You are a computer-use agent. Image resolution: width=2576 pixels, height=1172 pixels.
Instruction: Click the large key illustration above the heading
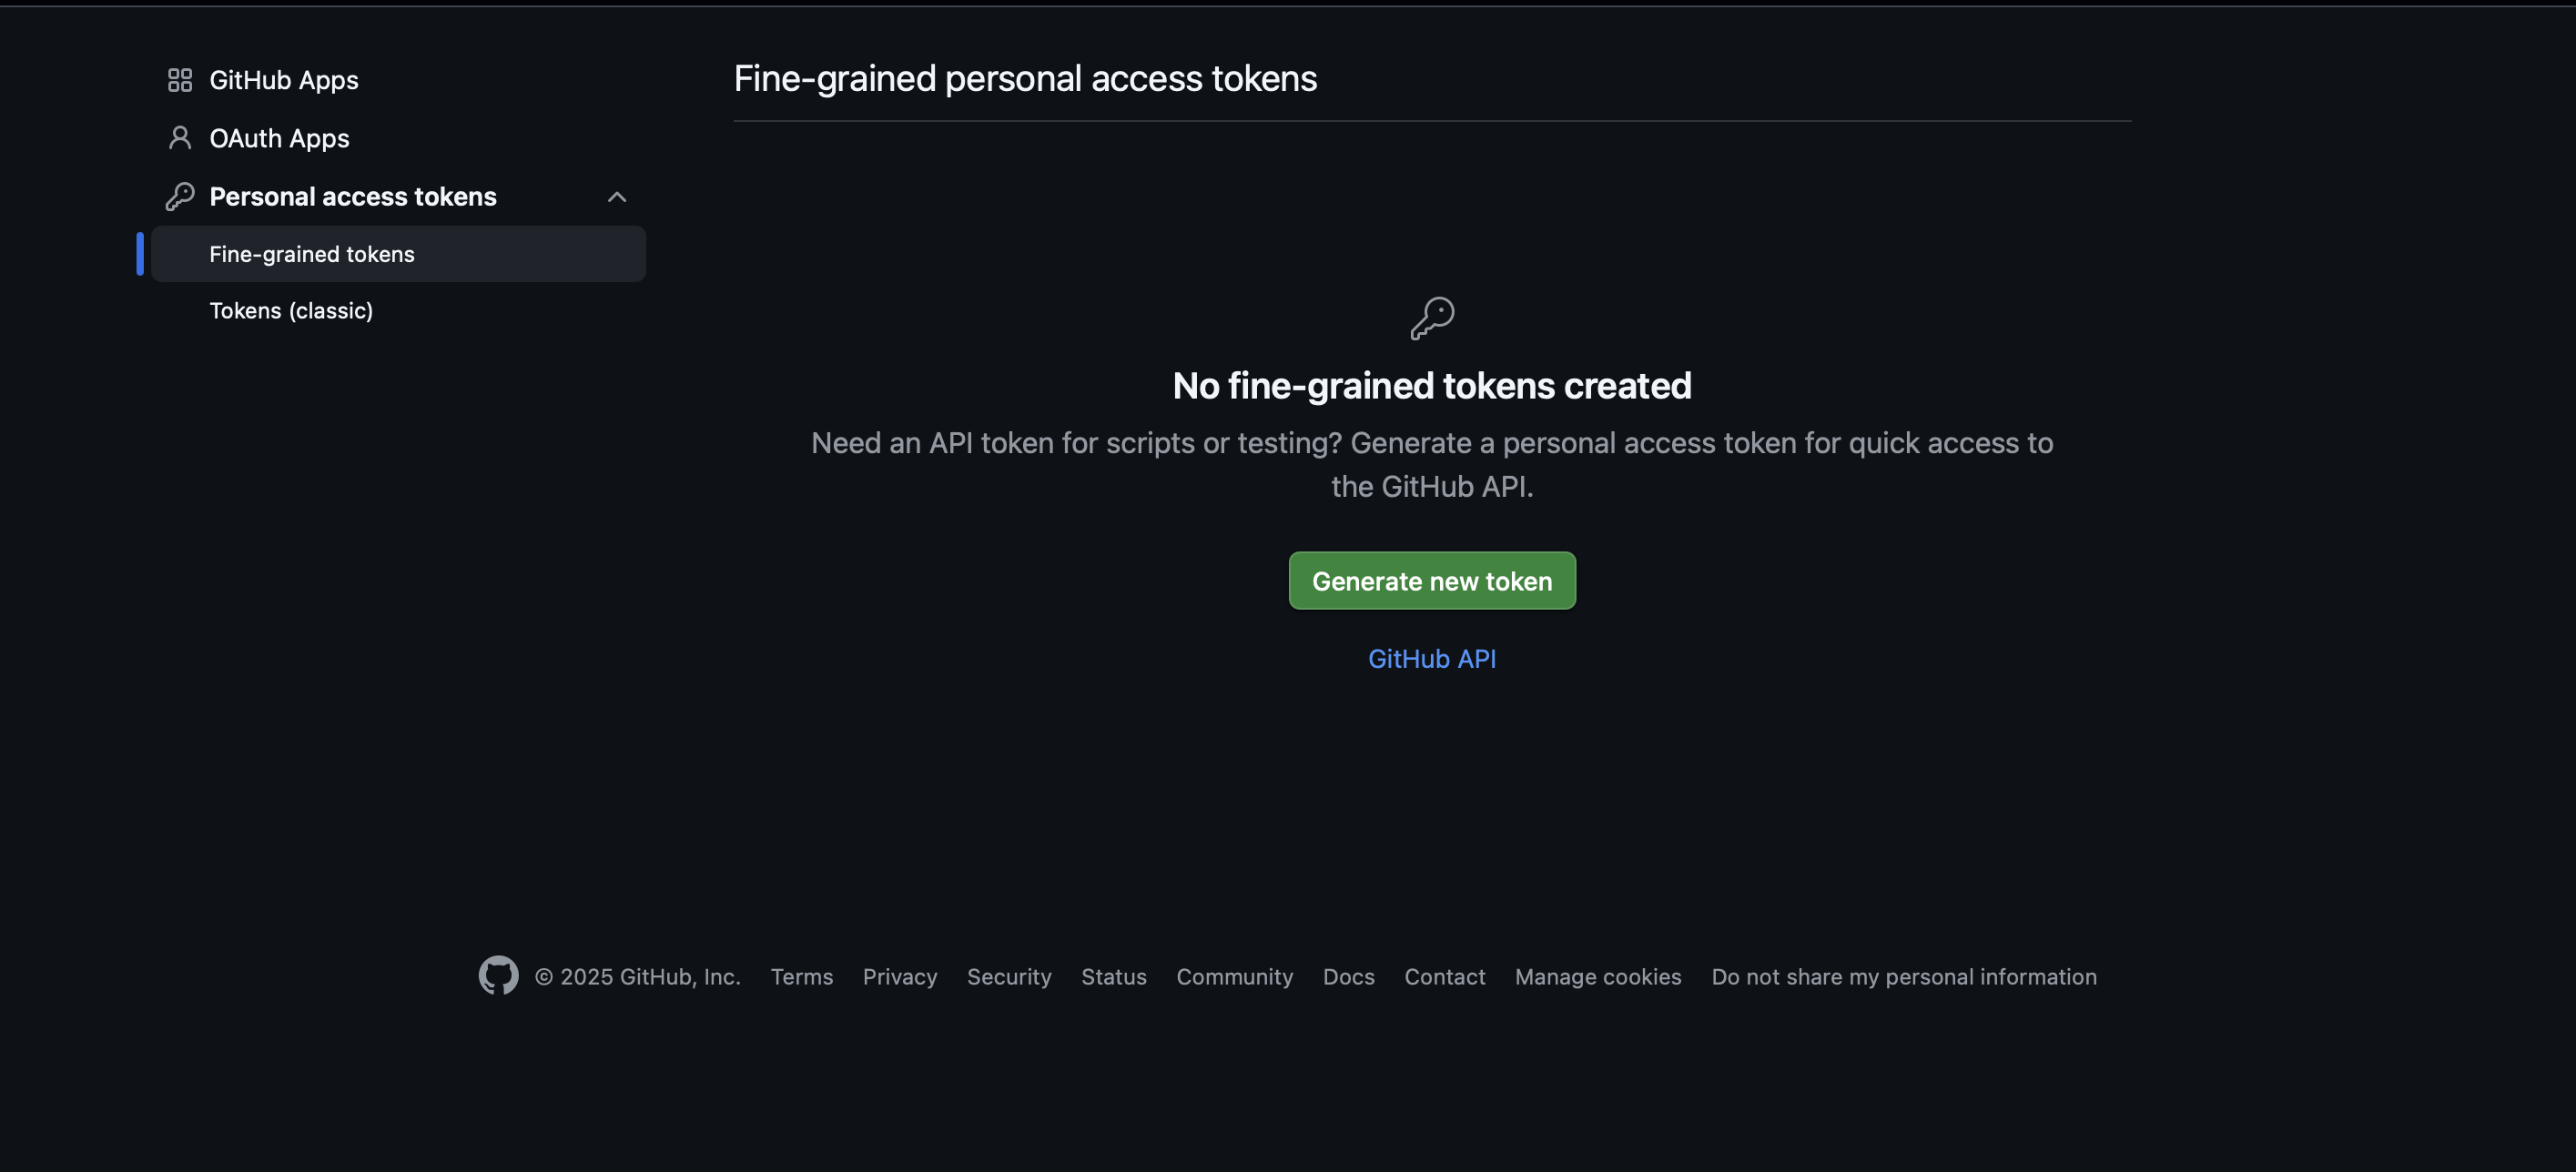pyautogui.click(x=1432, y=318)
